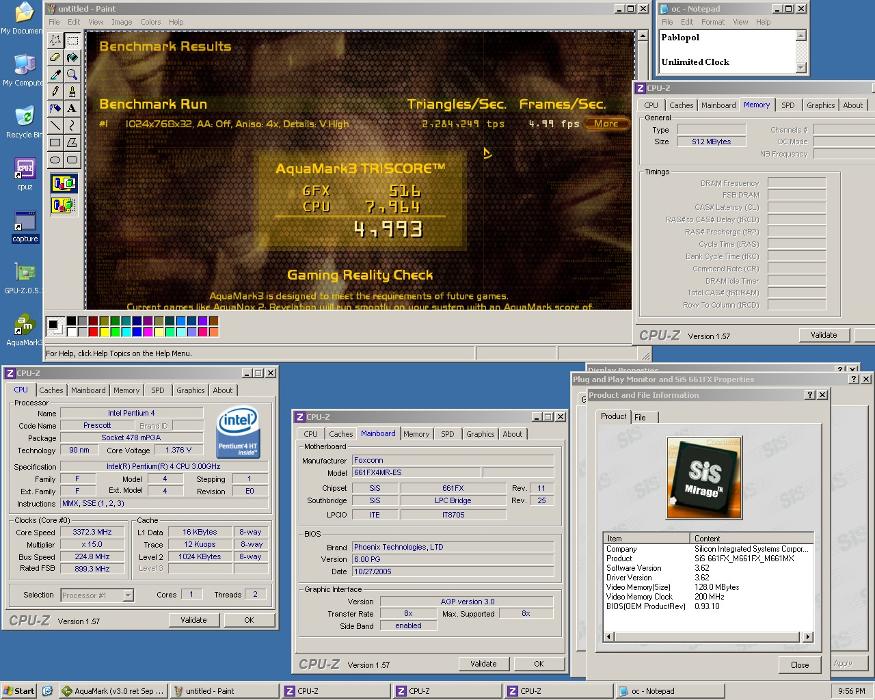Image resolution: width=875 pixels, height=700 pixels.
Task: Pick the Eraser tool in Paint
Action: [x=55, y=57]
